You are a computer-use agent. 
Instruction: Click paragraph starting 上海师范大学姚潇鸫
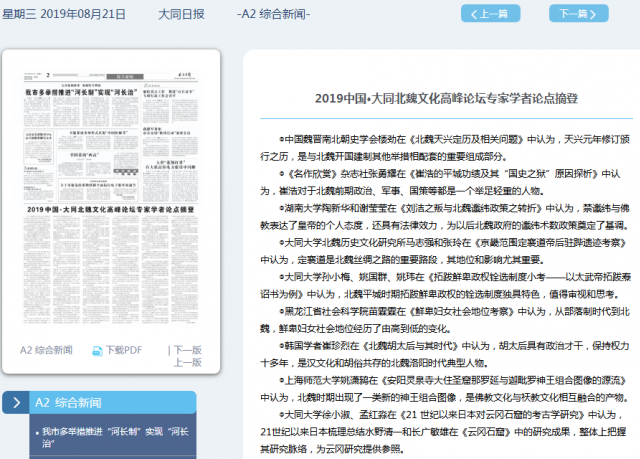coord(445,388)
